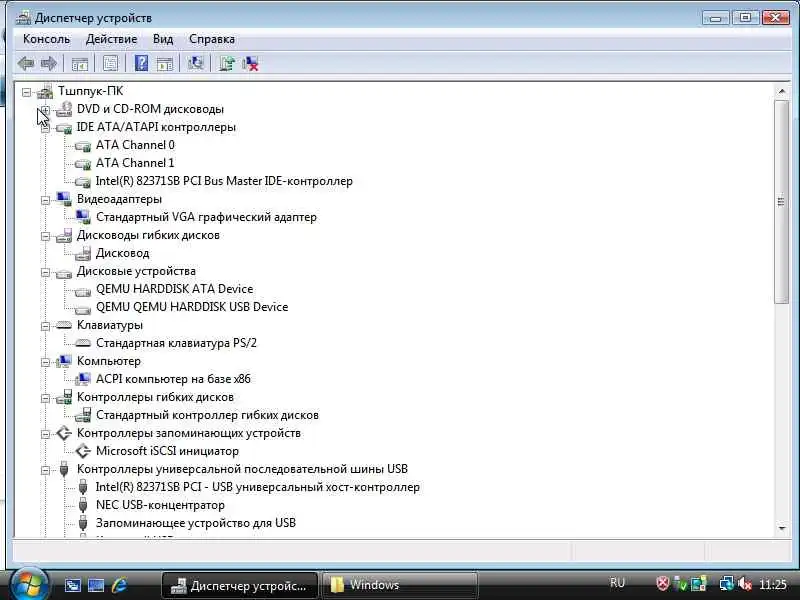This screenshot has height=600, width=800.
Task: Click the Uninstall device red X icon
Action: [x=251, y=64]
